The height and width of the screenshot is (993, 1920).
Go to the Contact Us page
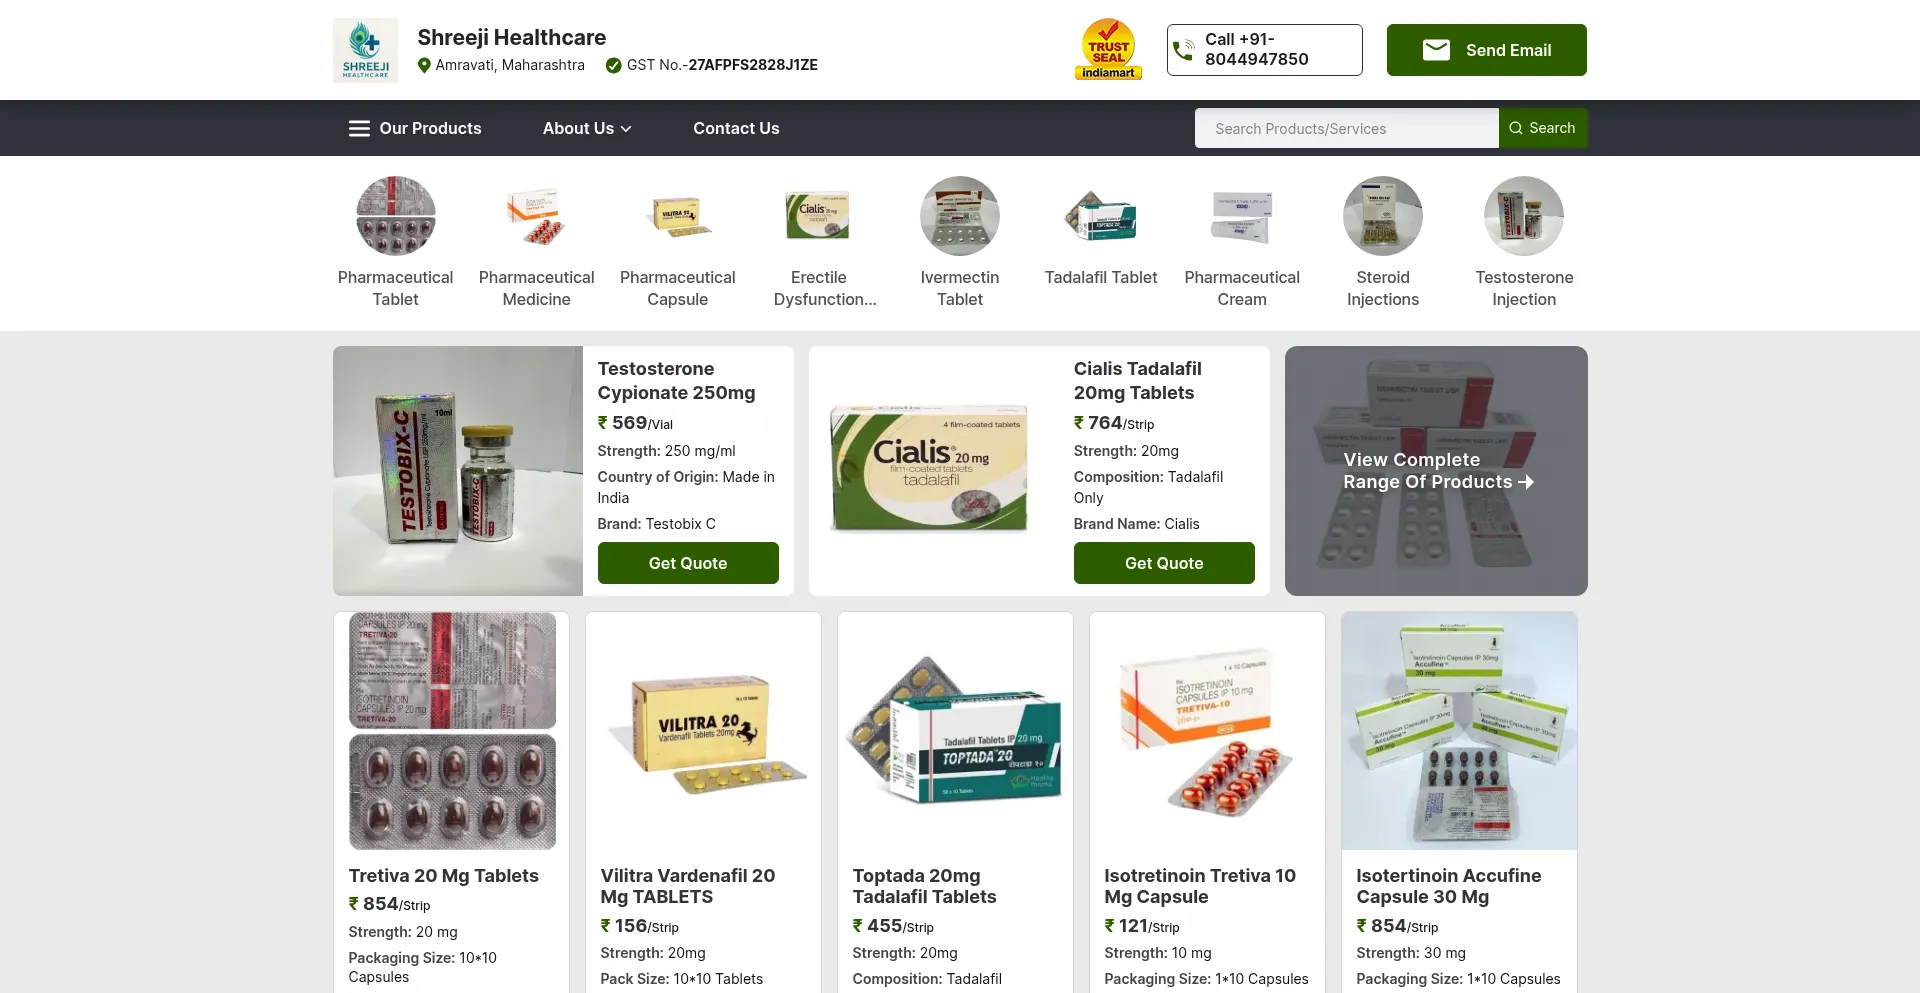[736, 128]
